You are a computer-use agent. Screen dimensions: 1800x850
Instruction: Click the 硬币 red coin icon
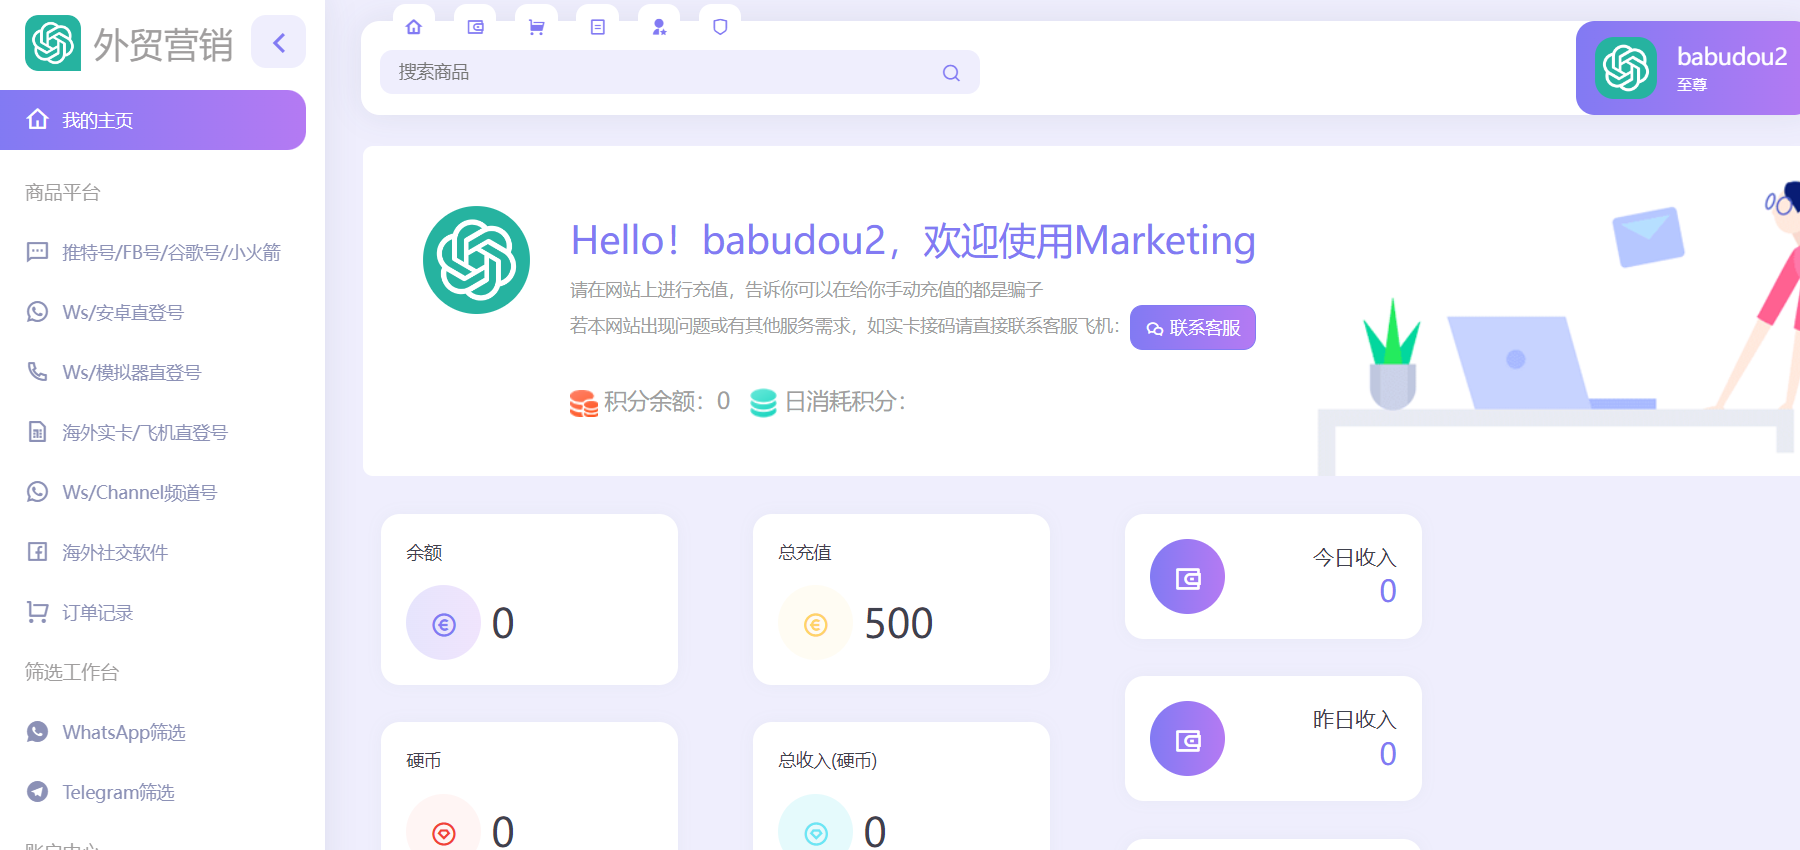[443, 832]
